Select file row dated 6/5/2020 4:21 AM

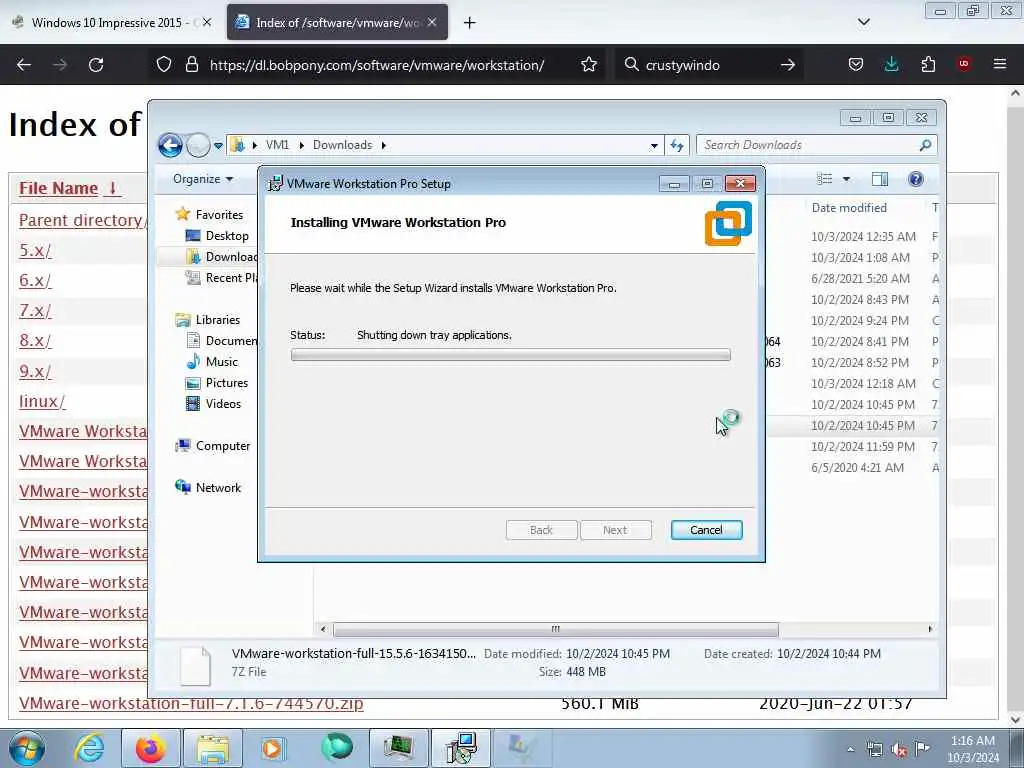click(857, 468)
